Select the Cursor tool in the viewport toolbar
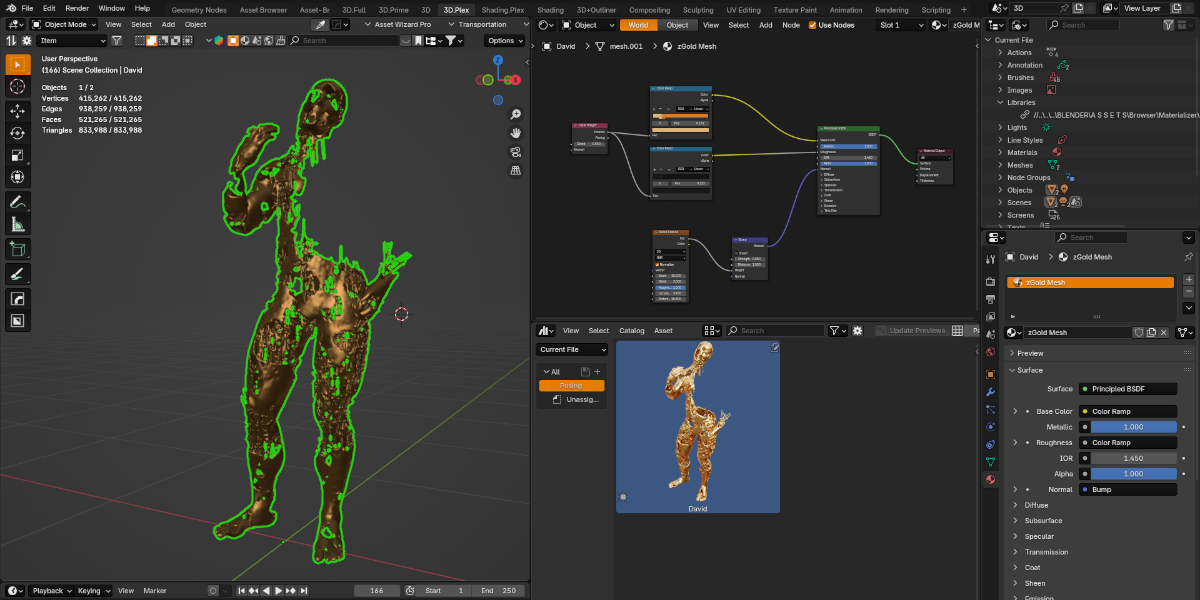 click(x=18, y=87)
